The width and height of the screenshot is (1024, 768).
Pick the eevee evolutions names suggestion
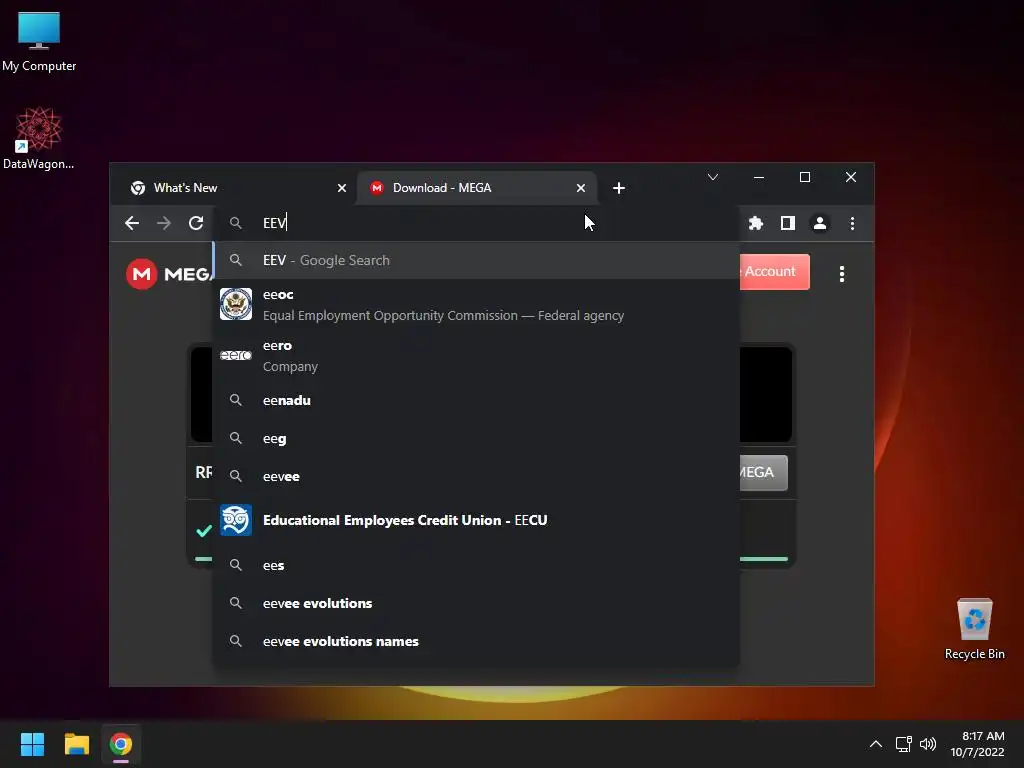(x=477, y=641)
